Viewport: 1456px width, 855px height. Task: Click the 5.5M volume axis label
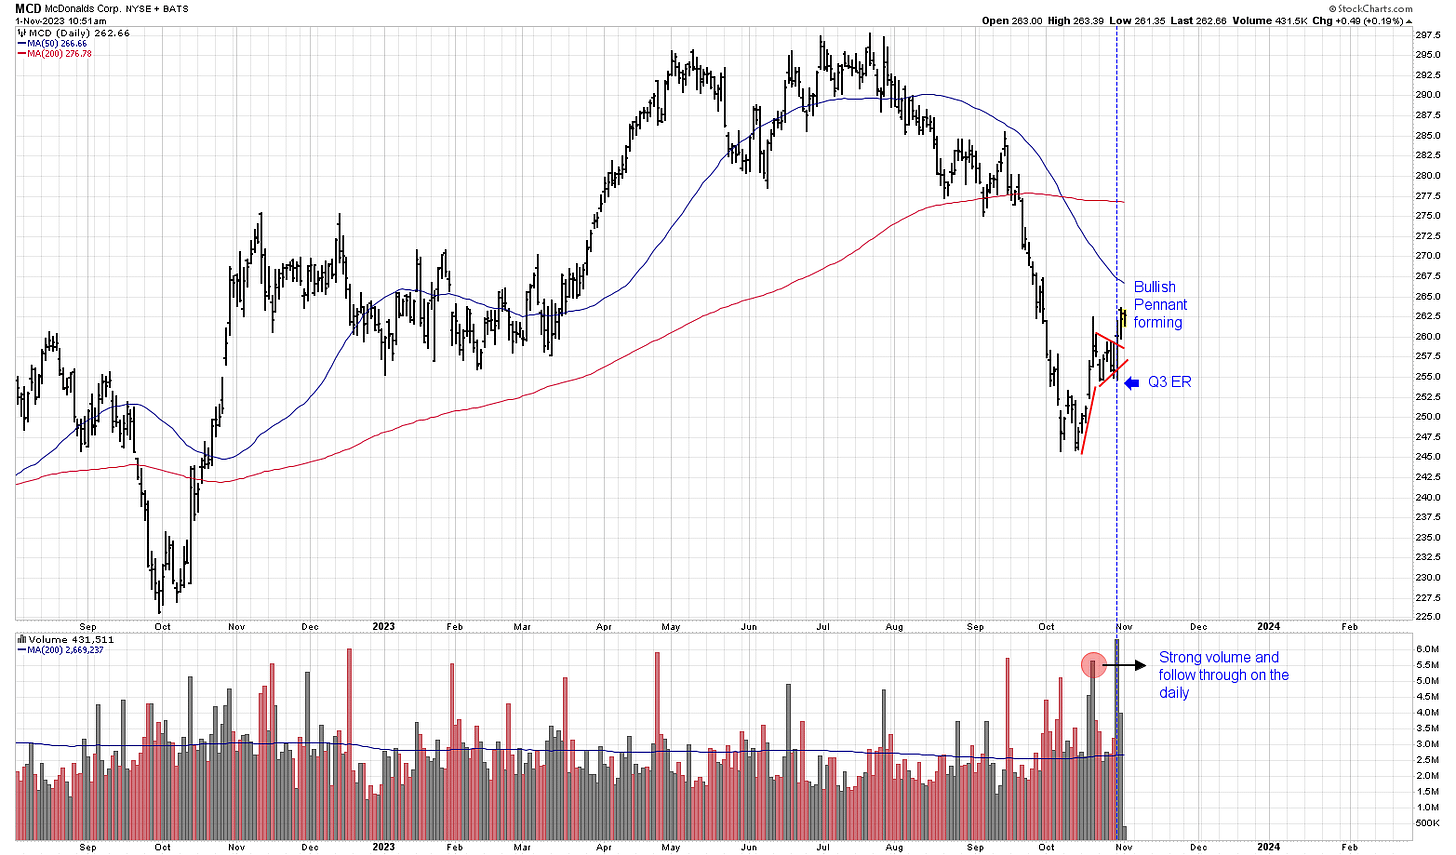1428,665
